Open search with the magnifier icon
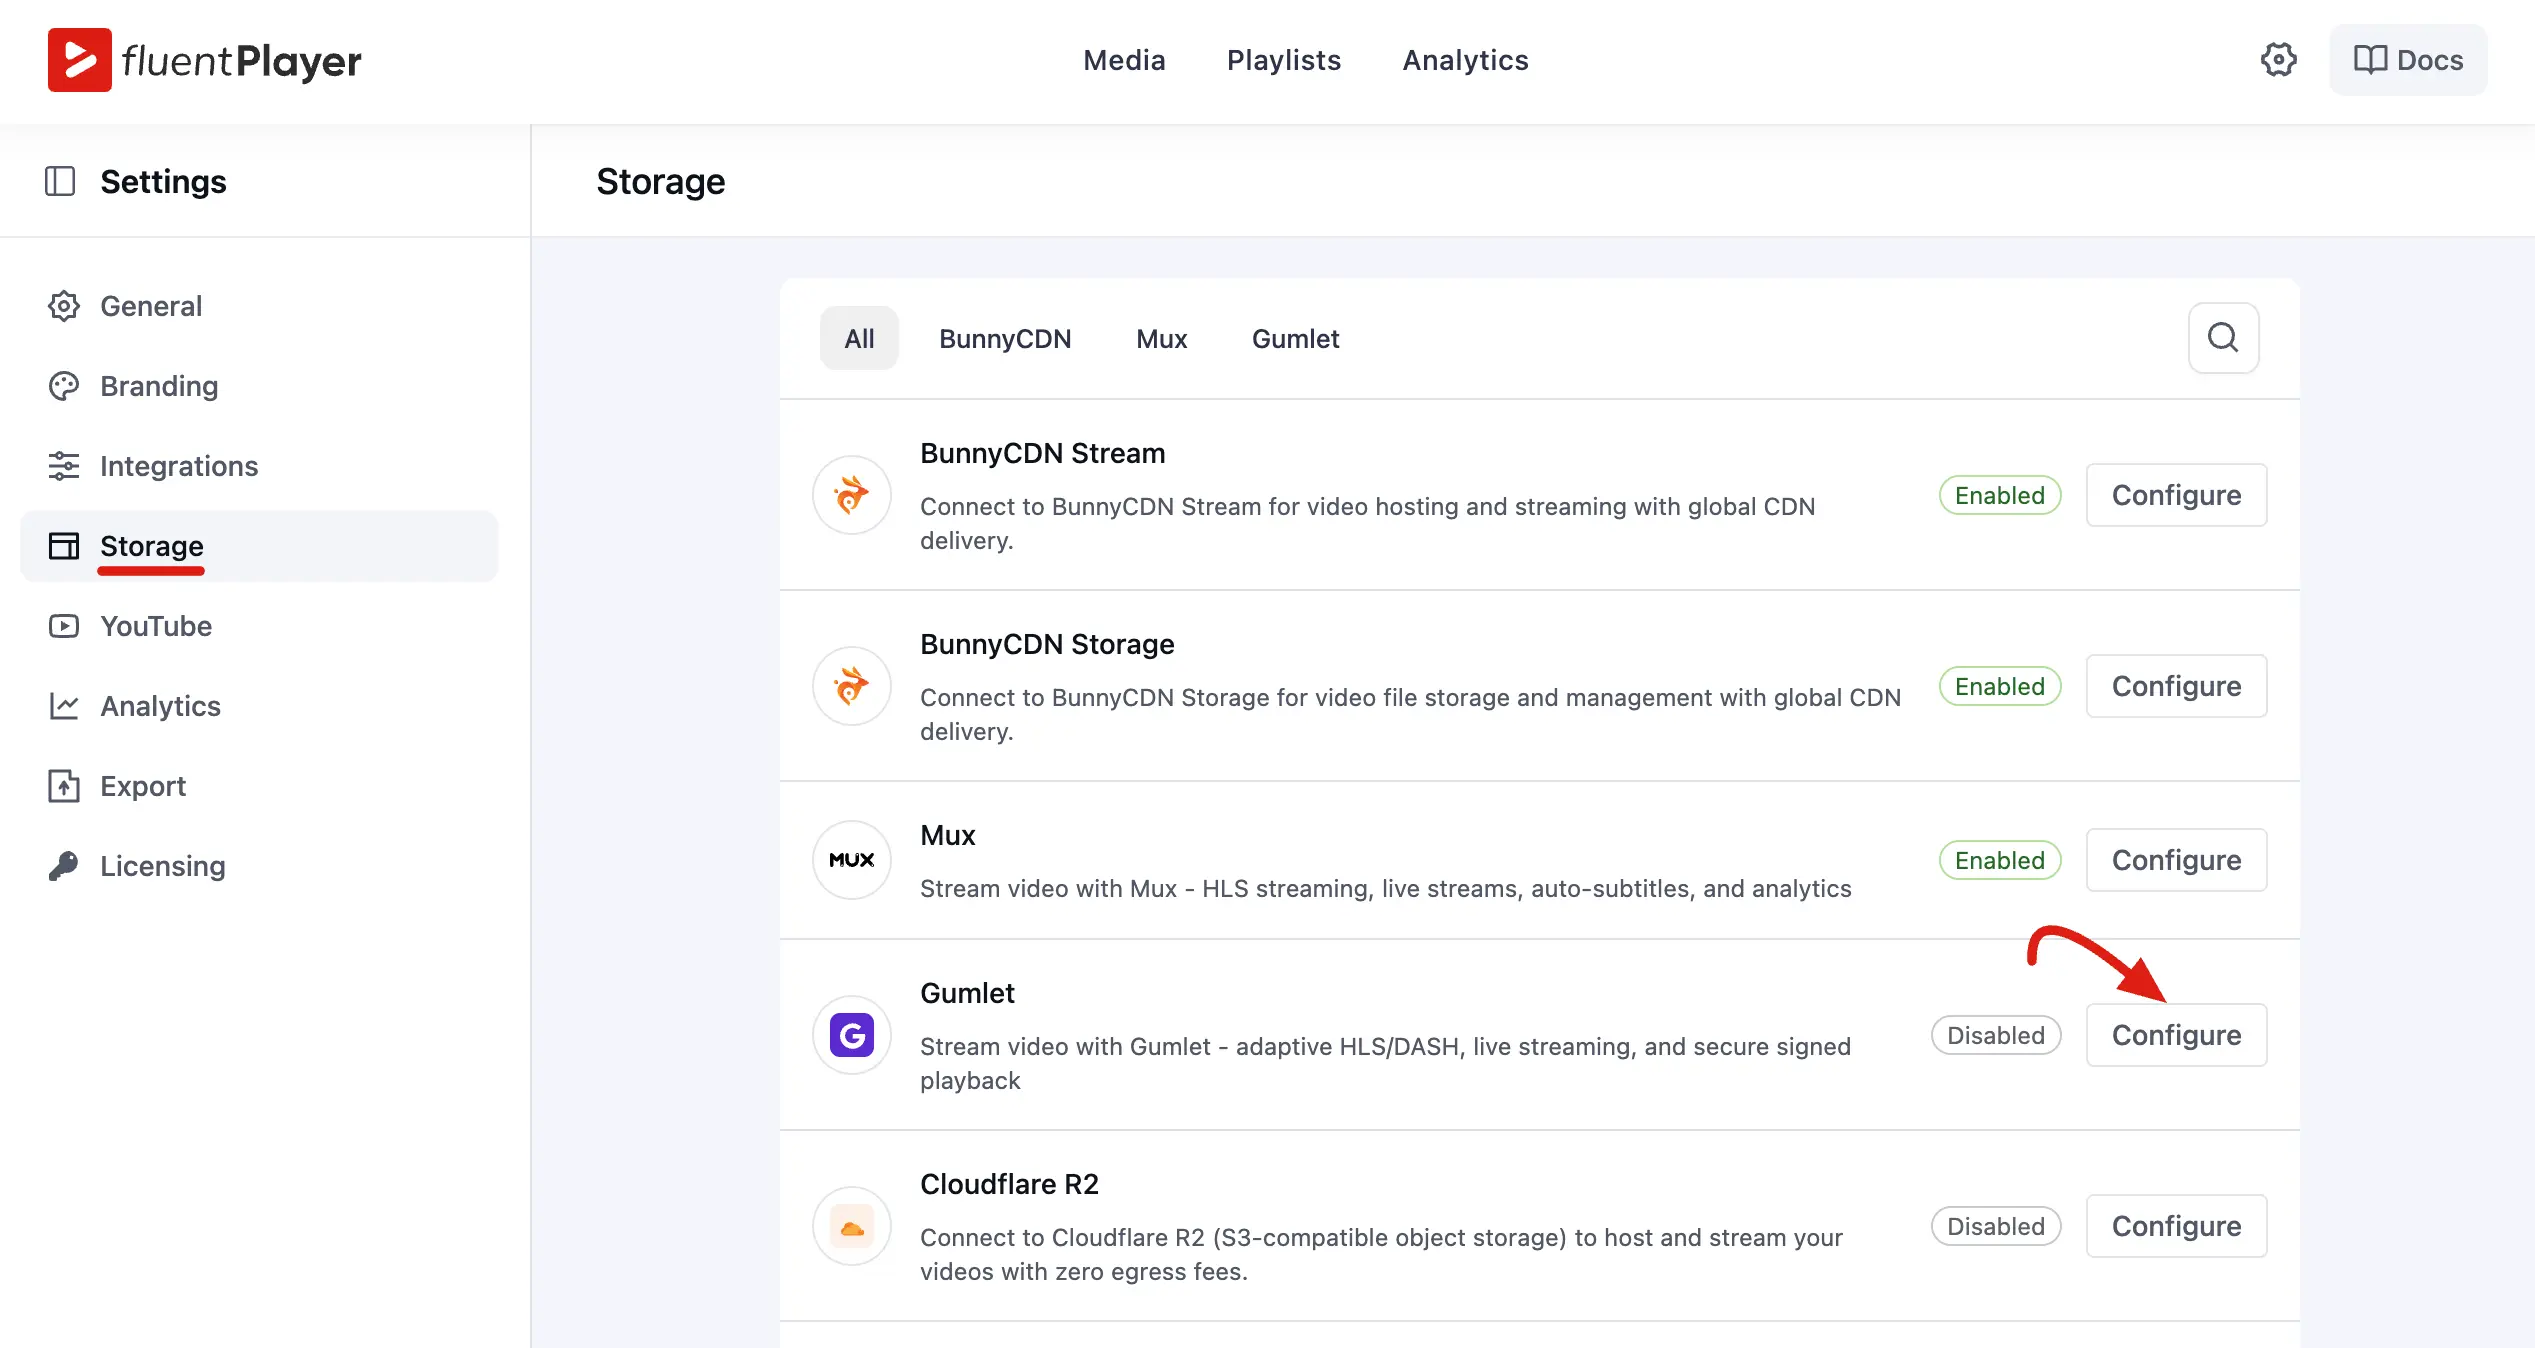The image size is (2535, 1348). [2223, 338]
